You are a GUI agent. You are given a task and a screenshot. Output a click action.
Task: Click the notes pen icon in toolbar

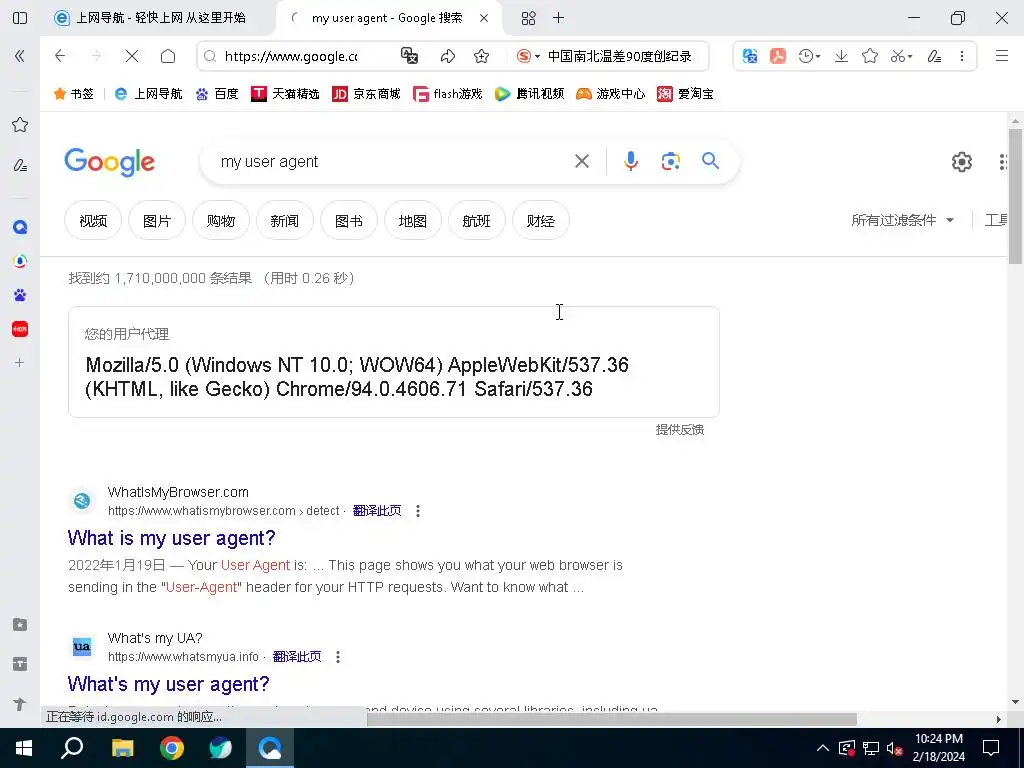click(x=934, y=56)
